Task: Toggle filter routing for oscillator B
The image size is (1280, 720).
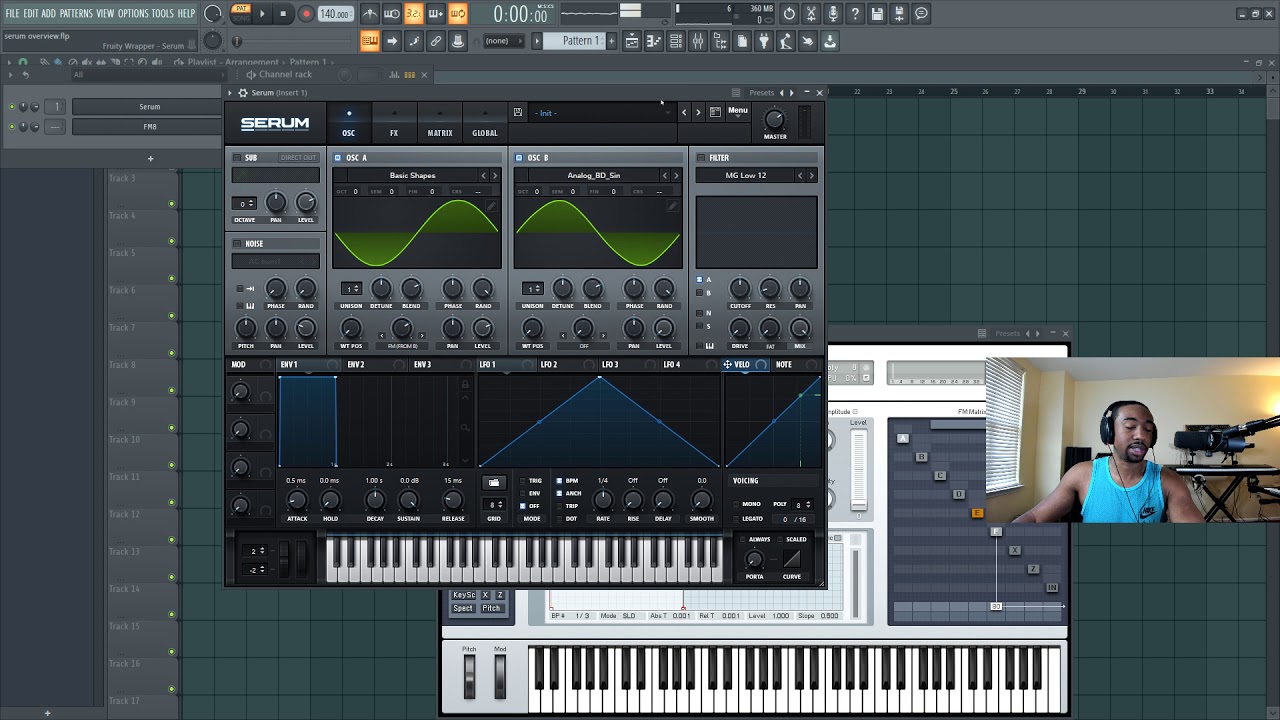Action: click(x=700, y=292)
